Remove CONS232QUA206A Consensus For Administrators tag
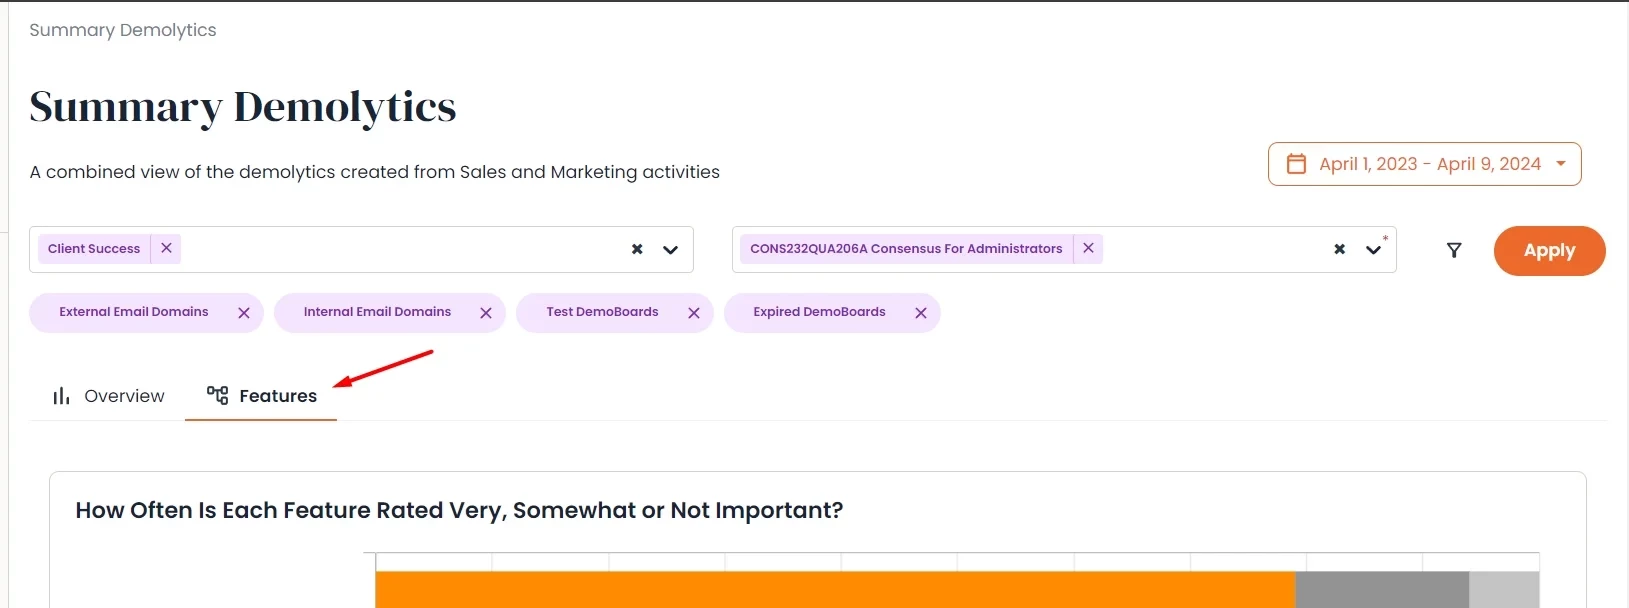This screenshot has width=1629, height=608. pos(1088,248)
